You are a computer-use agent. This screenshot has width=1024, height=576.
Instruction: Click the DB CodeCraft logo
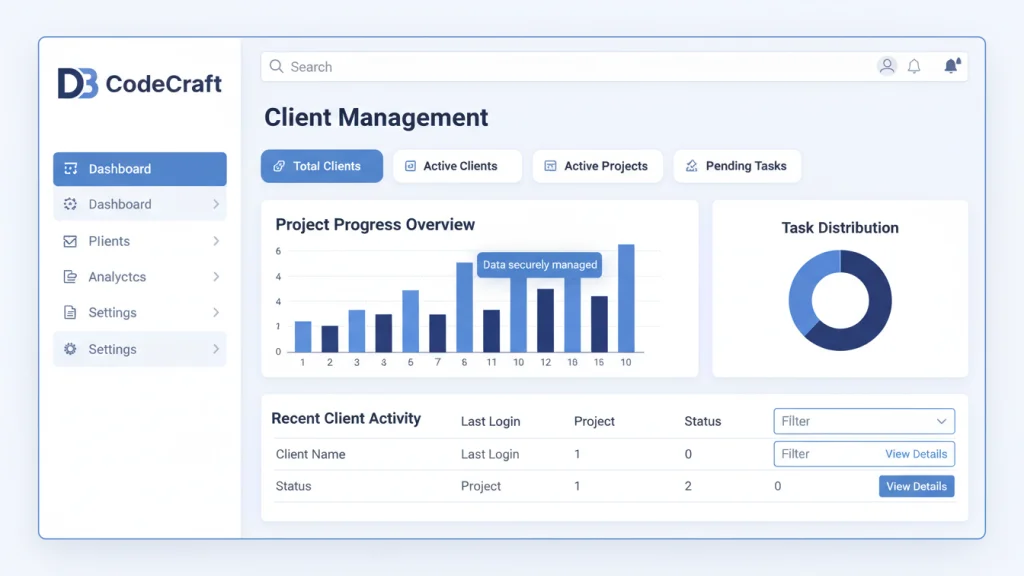tap(140, 84)
